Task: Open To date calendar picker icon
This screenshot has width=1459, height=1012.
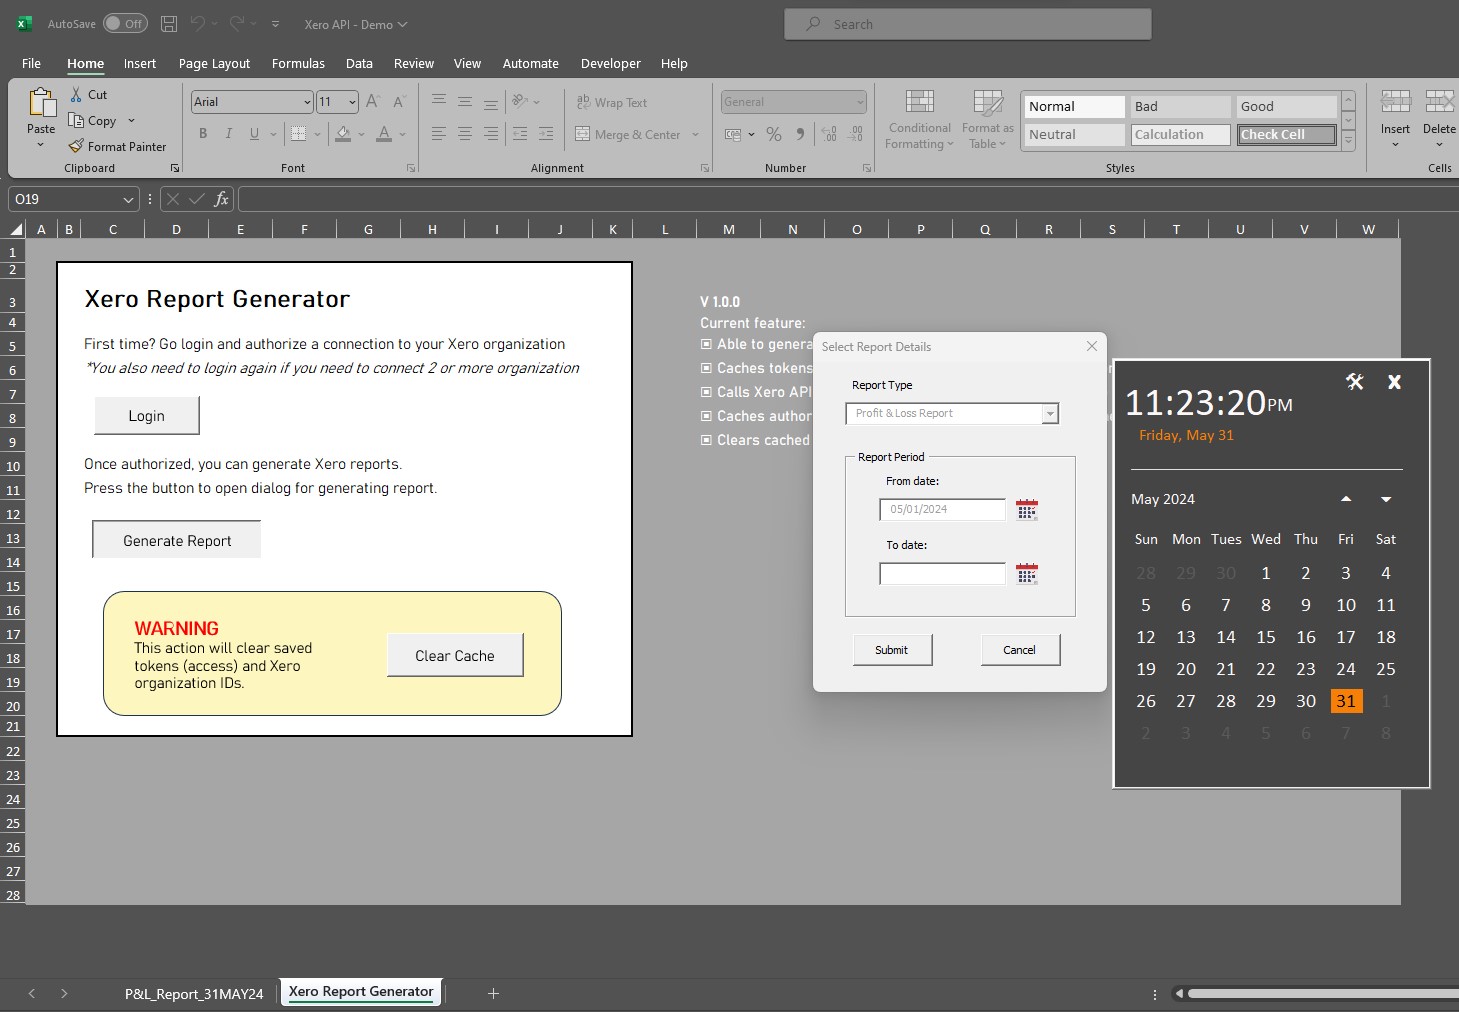Action: click(x=1027, y=574)
